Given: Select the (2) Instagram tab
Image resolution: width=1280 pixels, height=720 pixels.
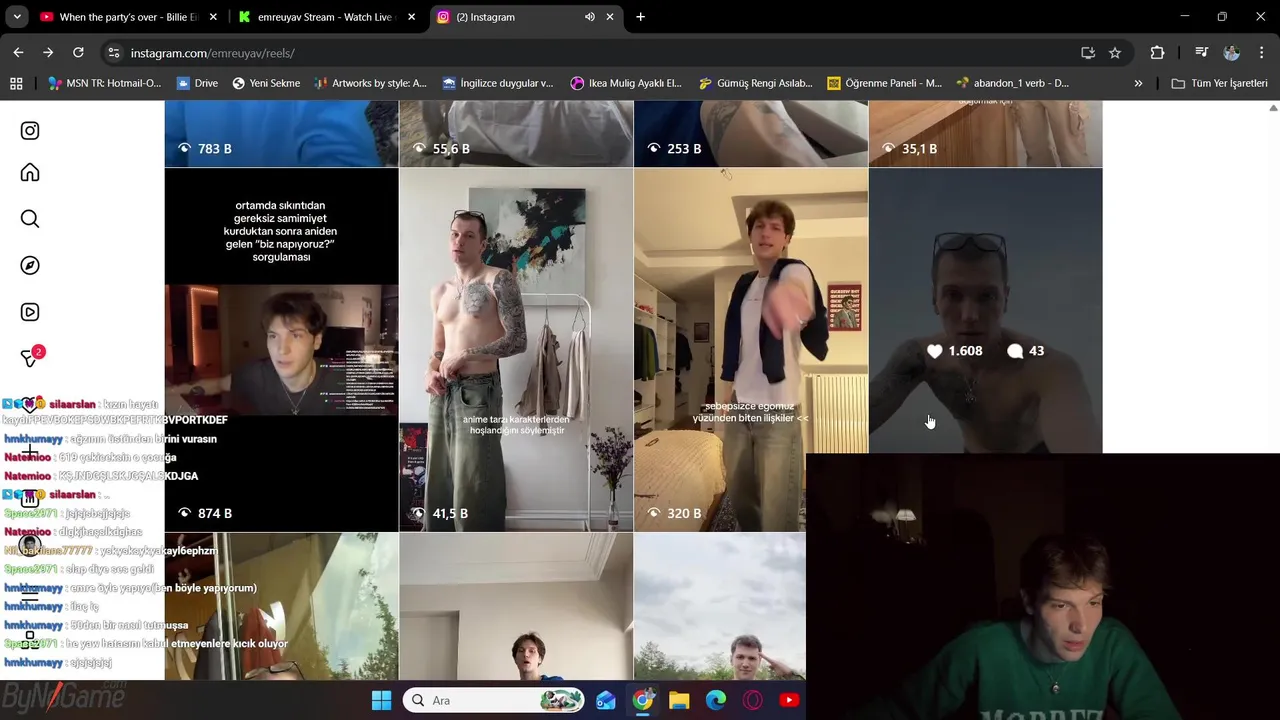Looking at the screenshot, I should tap(527, 17).
